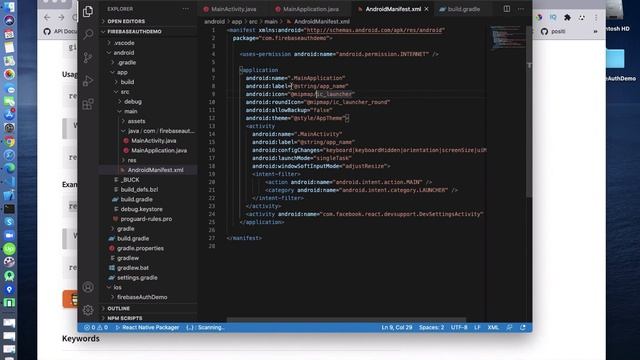Screen dimensions: 640x360
Task: Change line ending via LF status item
Action: point(477,327)
